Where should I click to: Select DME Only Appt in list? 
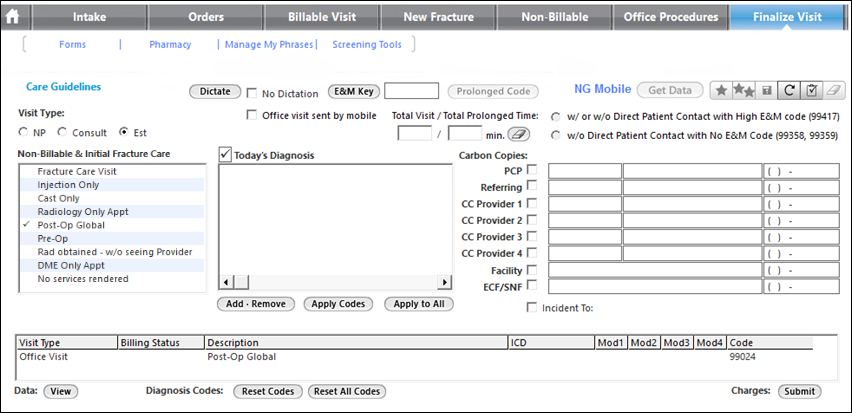pyautogui.click(x=112, y=266)
